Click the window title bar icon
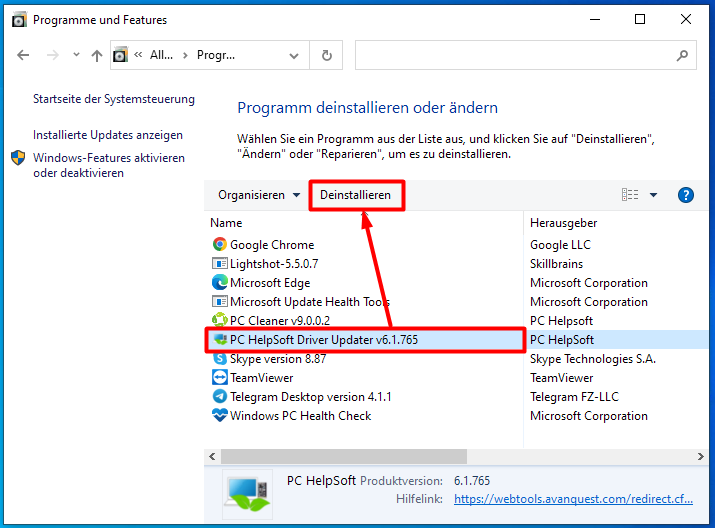Screen dimensions: 715x528 pos(19,20)
